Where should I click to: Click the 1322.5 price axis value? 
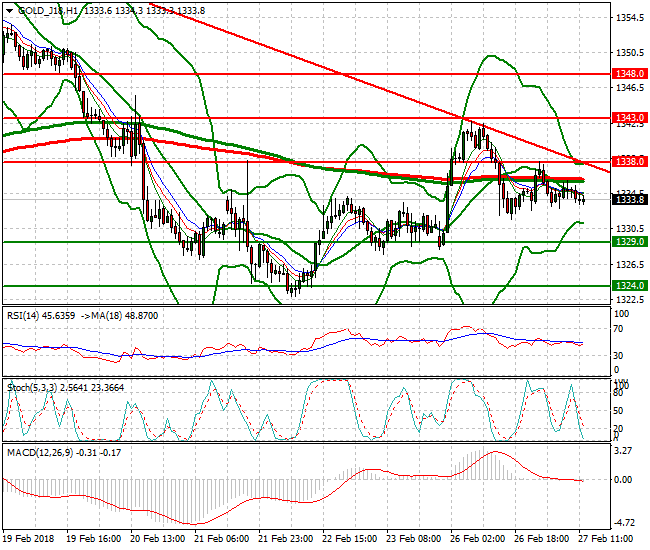[x=630, y=299]
